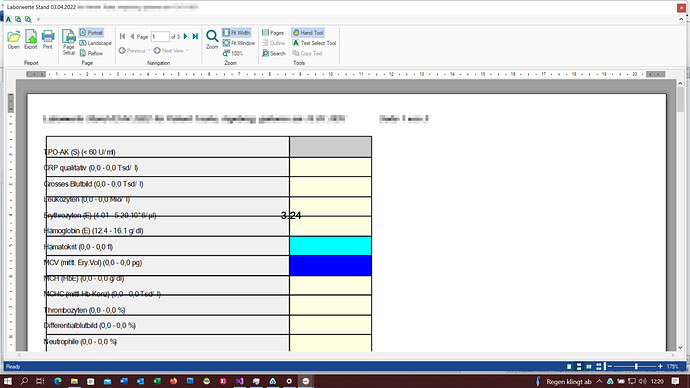690x388 pixels.
Task: Print the report using Print icon
Action: (x=48, y=39)
